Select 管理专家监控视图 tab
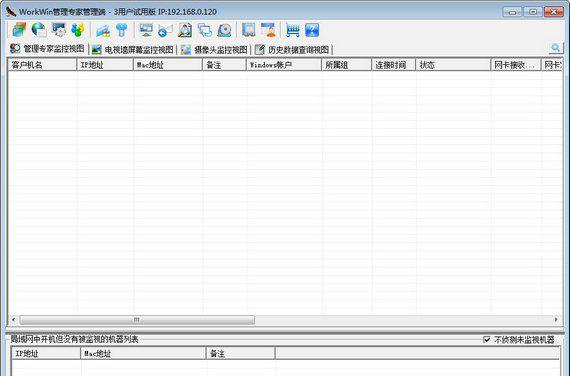Screen dimensions: 570x376 47,49
